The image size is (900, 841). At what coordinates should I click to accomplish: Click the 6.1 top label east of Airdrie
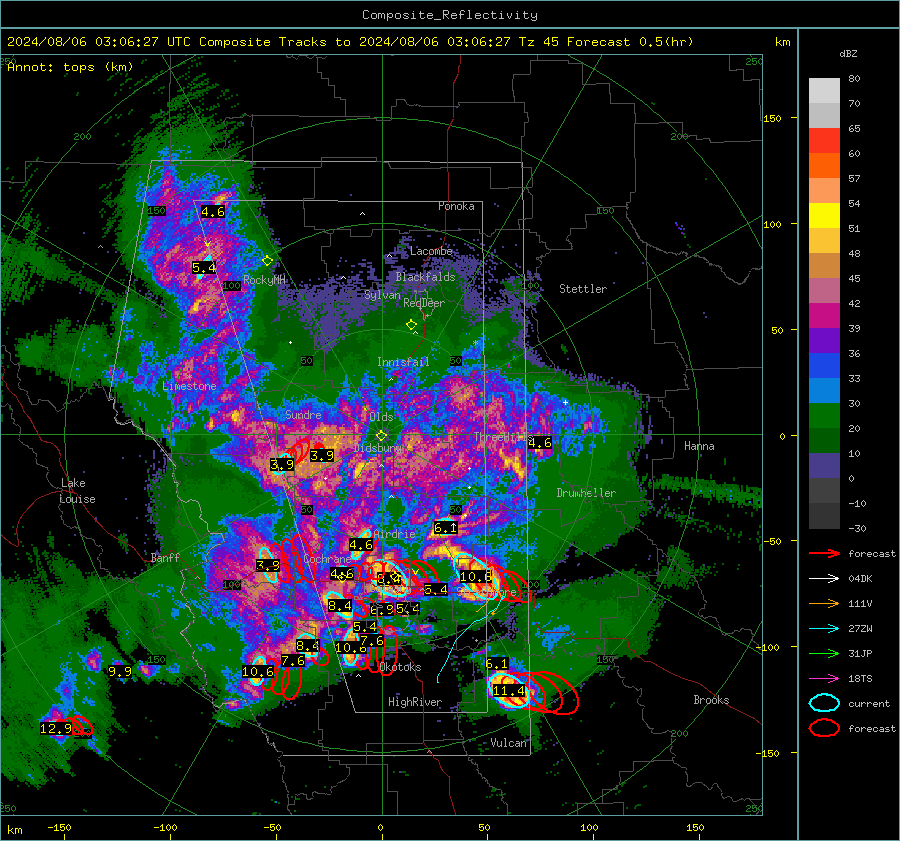point(446,528)
